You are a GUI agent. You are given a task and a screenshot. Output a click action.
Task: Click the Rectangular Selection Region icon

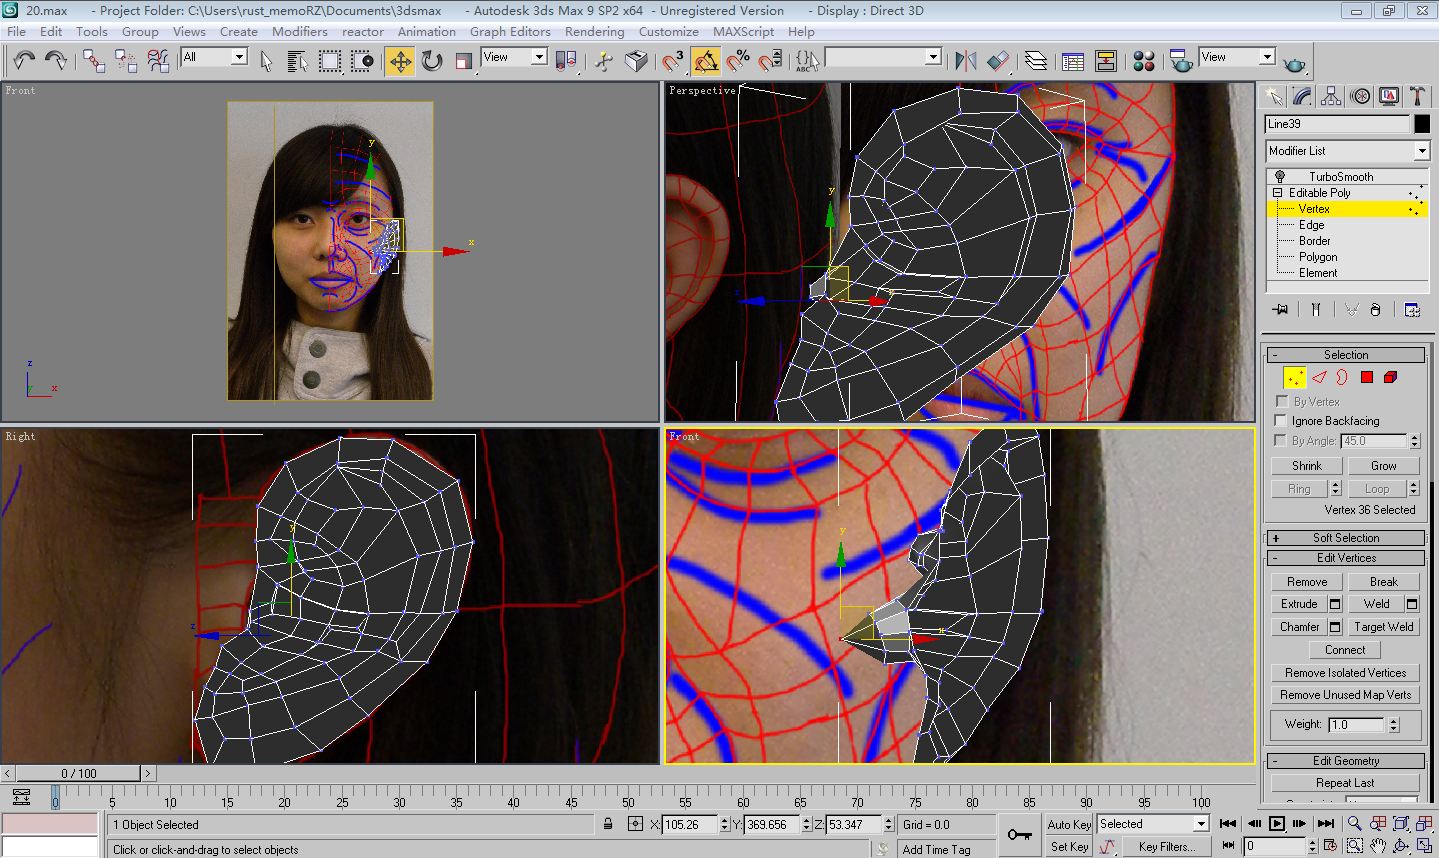[330, 61]
